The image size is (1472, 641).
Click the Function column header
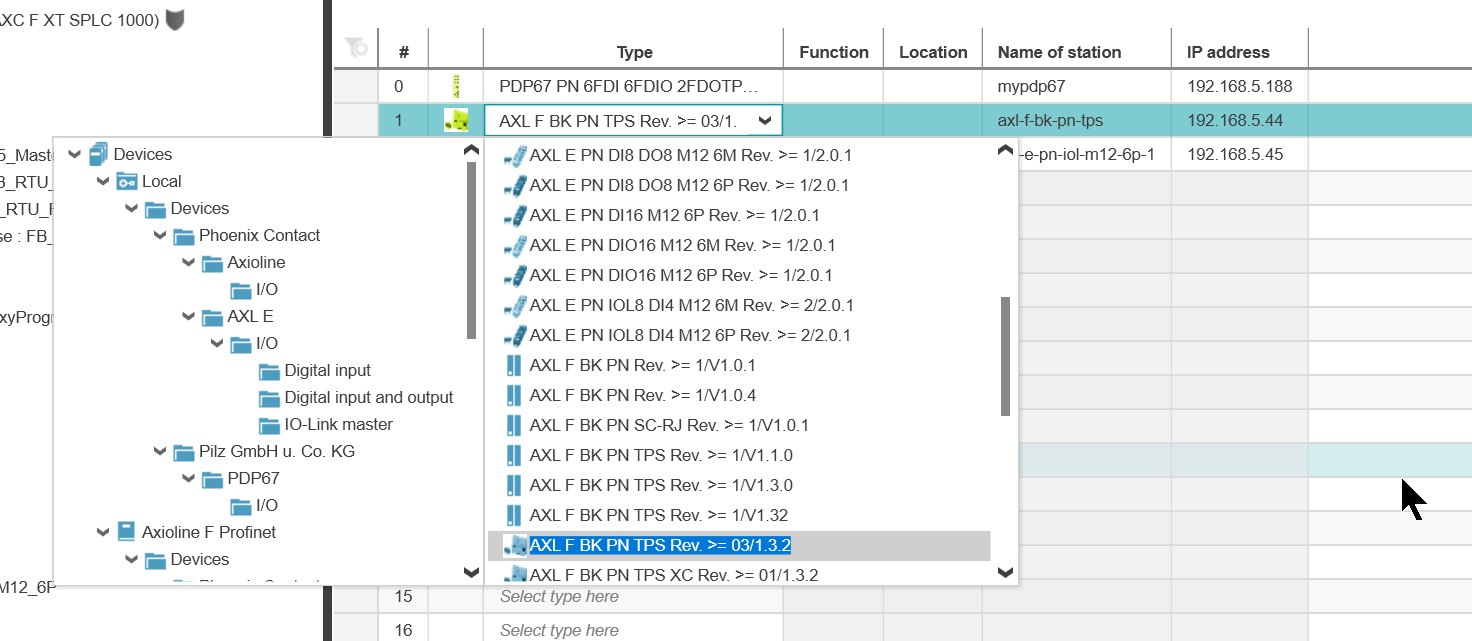pyautogui.click(x=833, y=52)
